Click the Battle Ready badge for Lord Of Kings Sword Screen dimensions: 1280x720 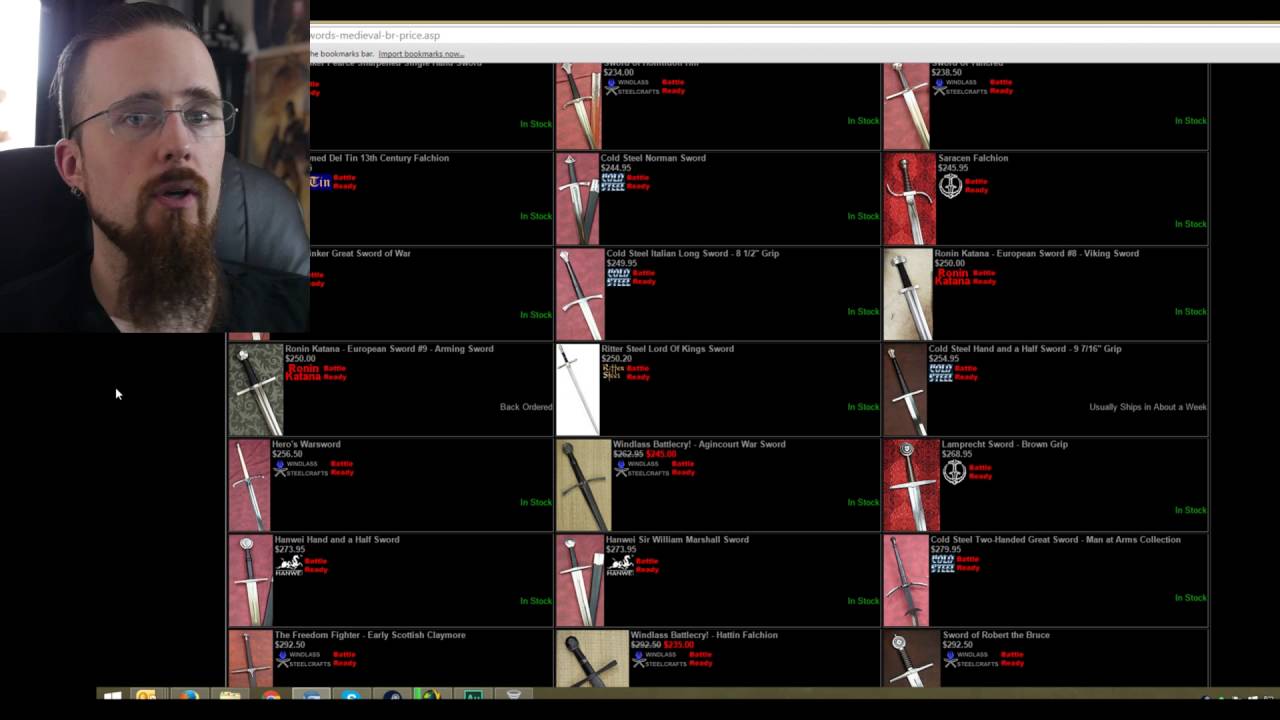pos(638,373)
